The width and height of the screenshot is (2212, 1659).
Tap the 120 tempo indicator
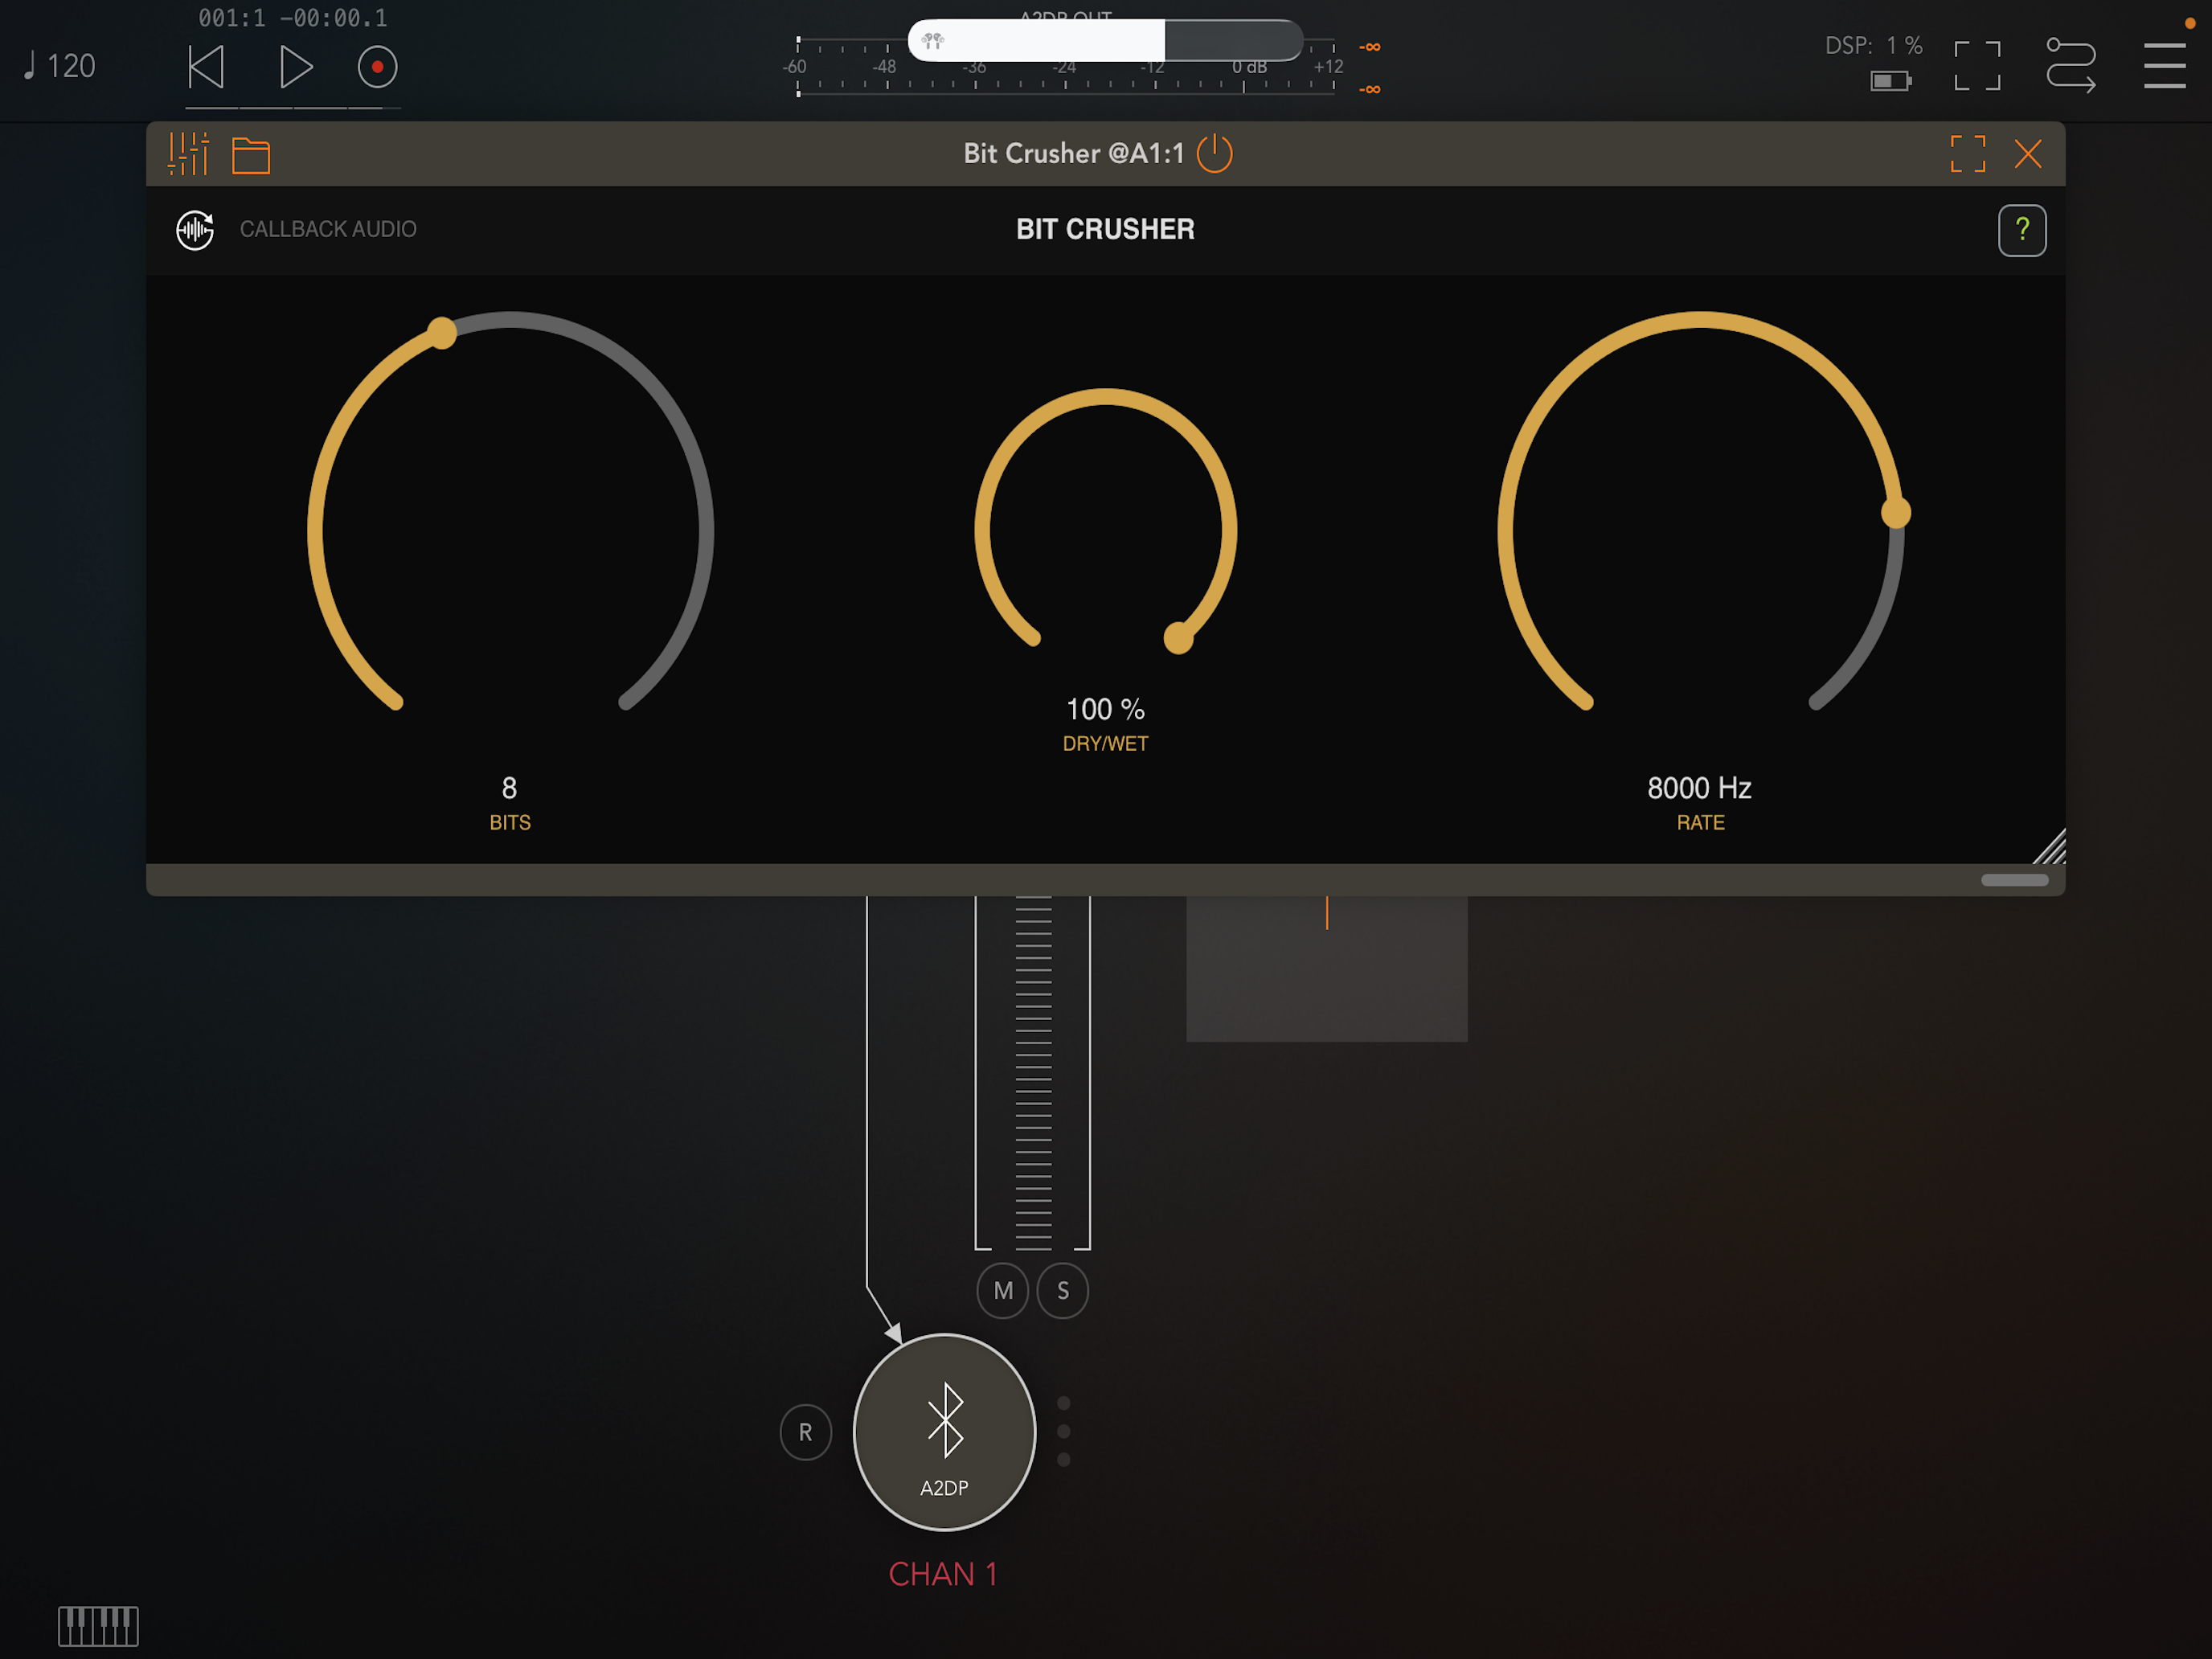point(59,66)
